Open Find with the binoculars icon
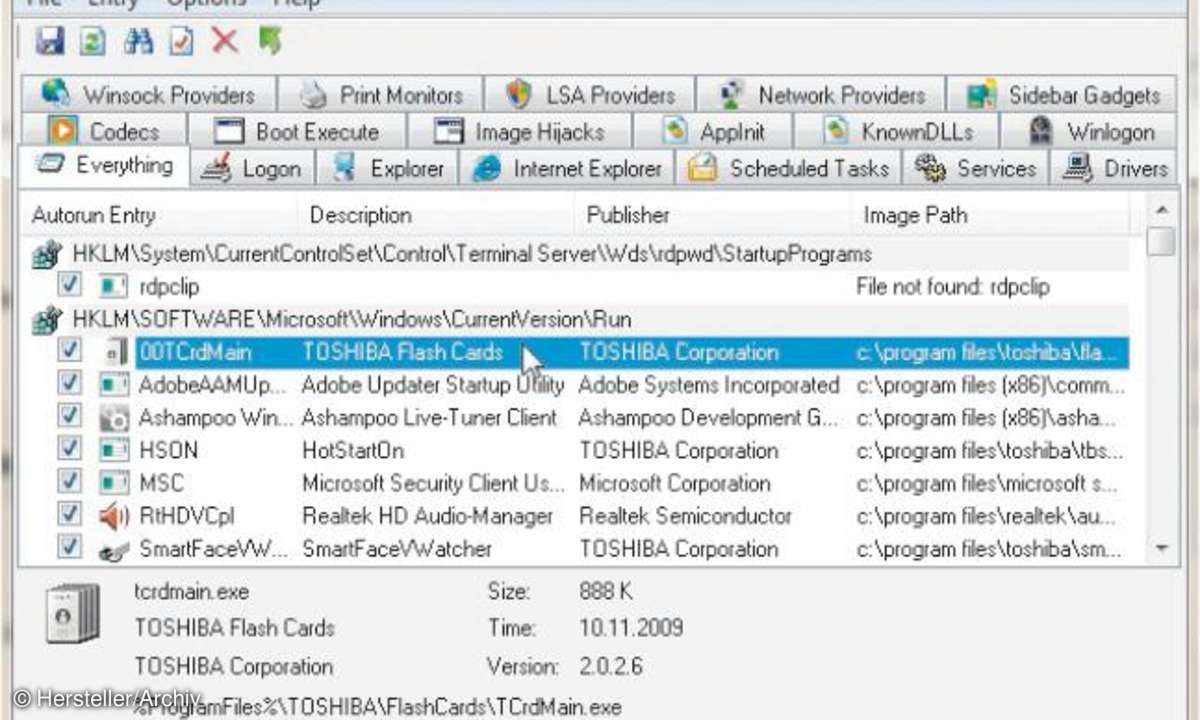This screenshot has height=720, width=1200. [x=137, y=41]
